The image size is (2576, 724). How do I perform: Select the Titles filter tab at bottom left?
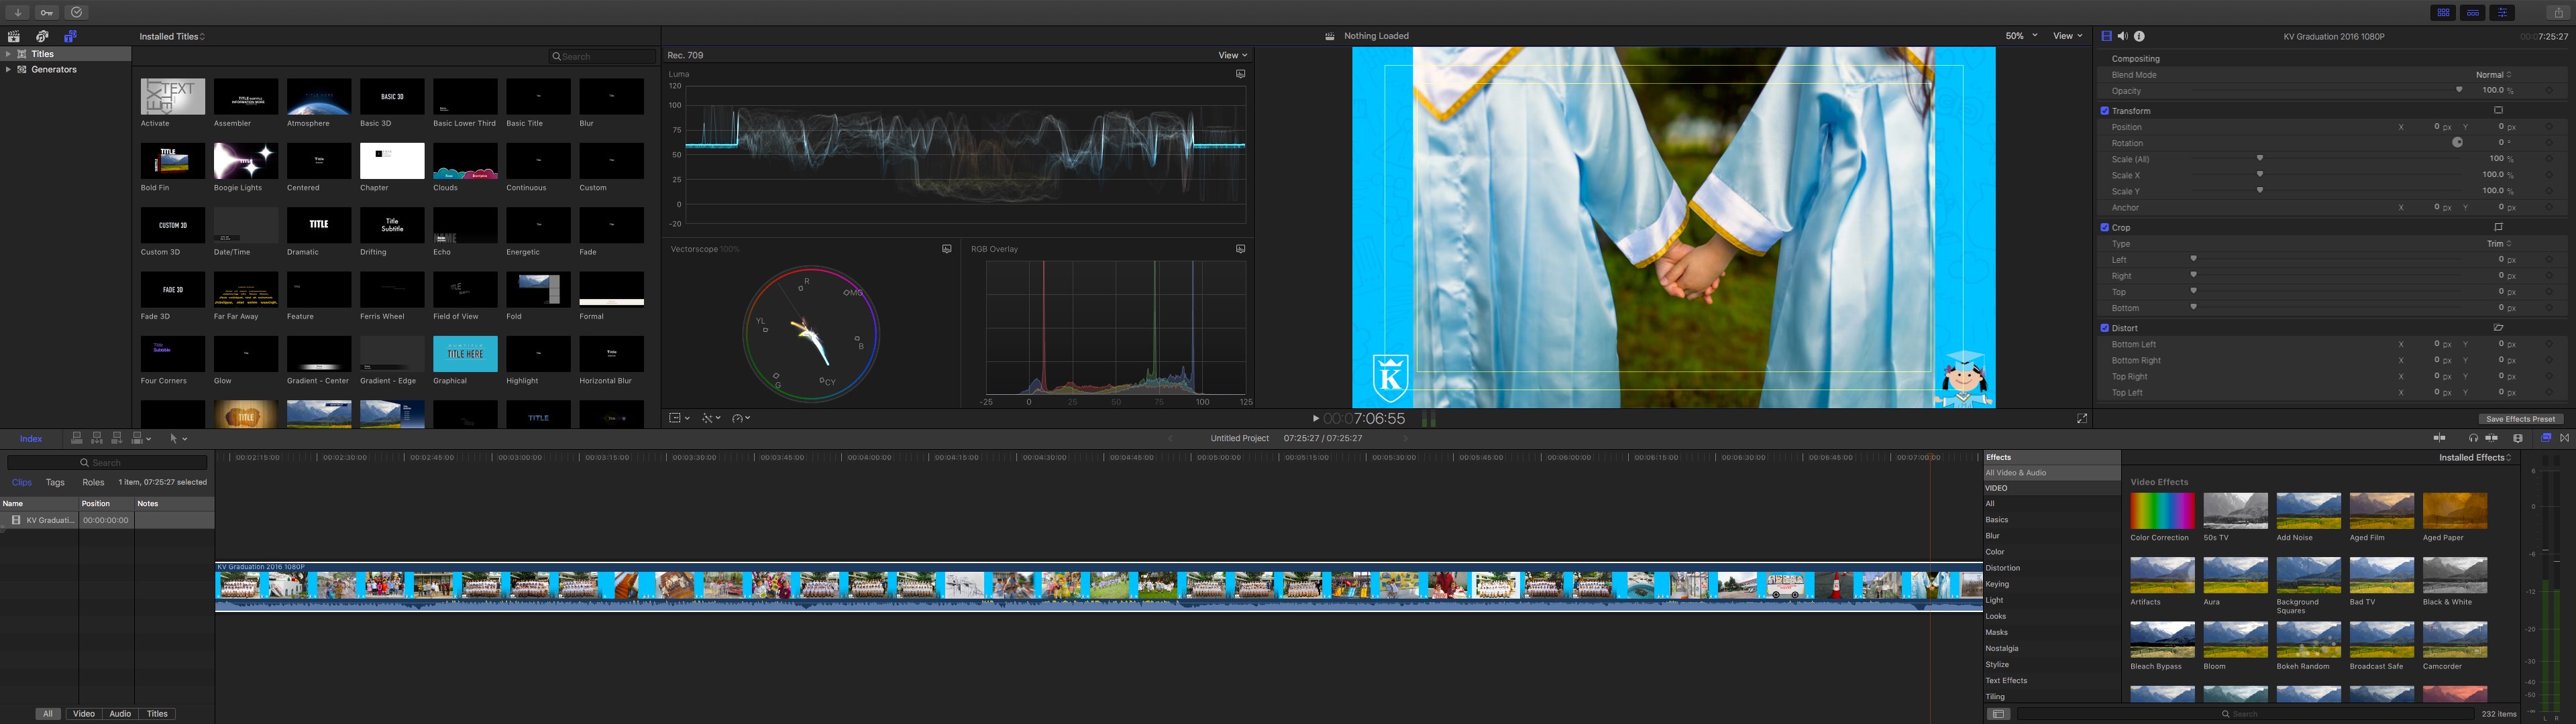click(156, 714)
